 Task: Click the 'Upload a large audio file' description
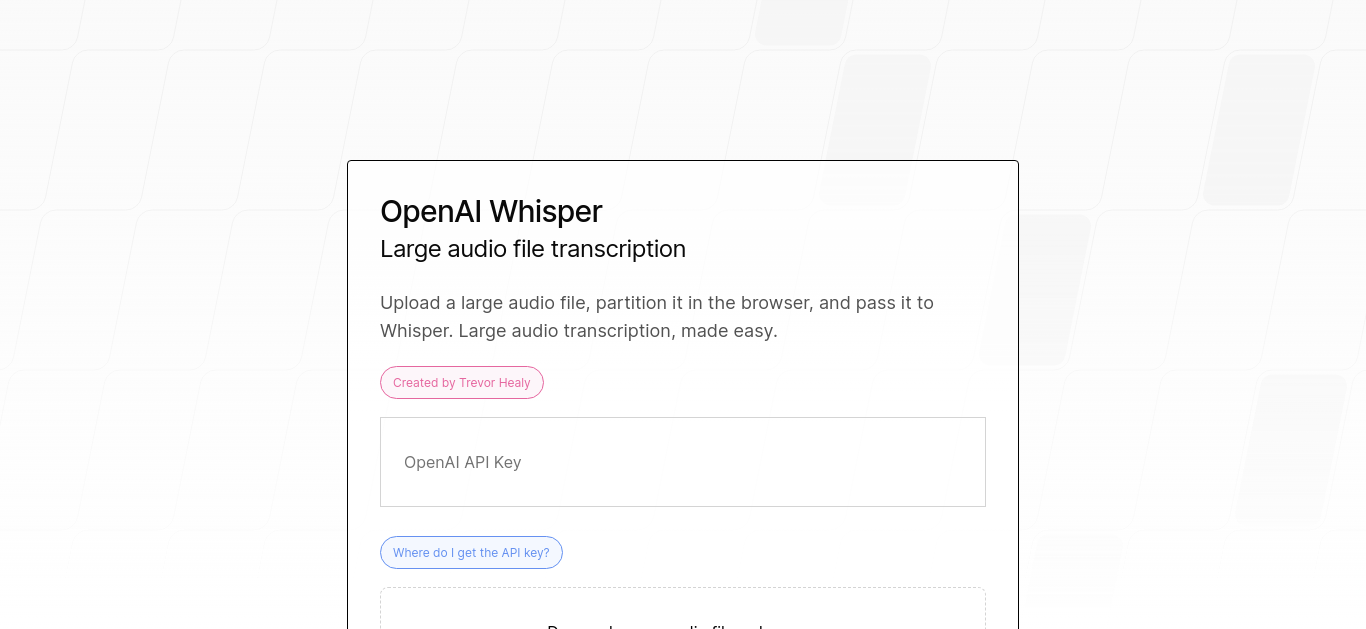click(657, 316)
